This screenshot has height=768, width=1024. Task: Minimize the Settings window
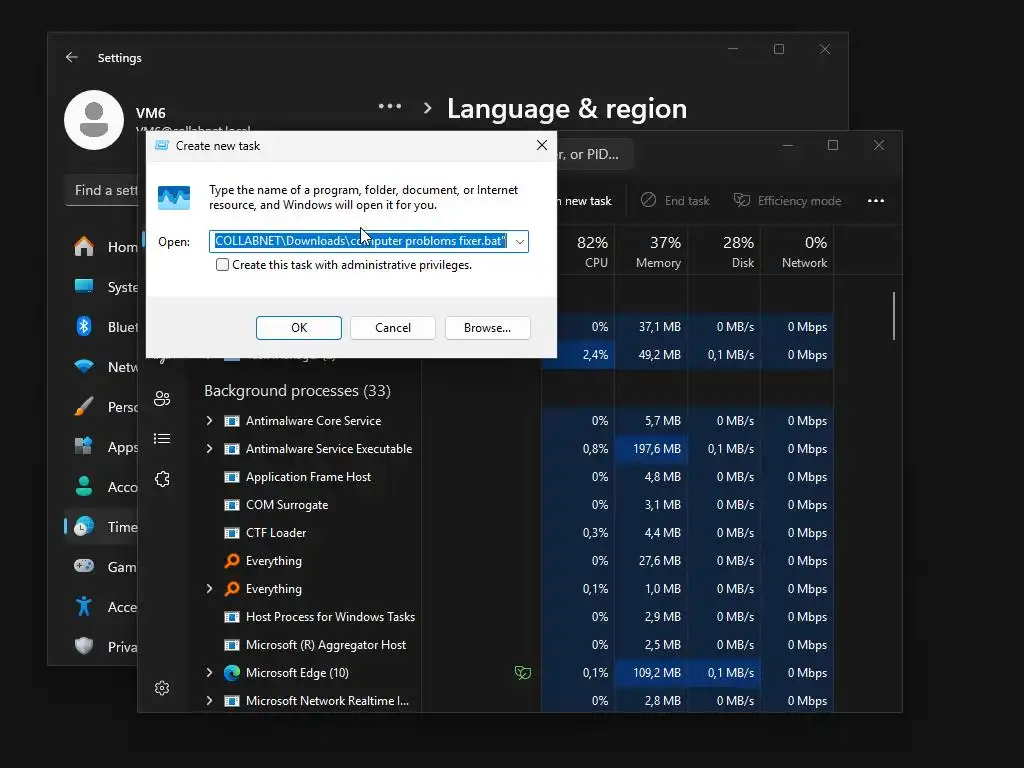tap(733, 49)
